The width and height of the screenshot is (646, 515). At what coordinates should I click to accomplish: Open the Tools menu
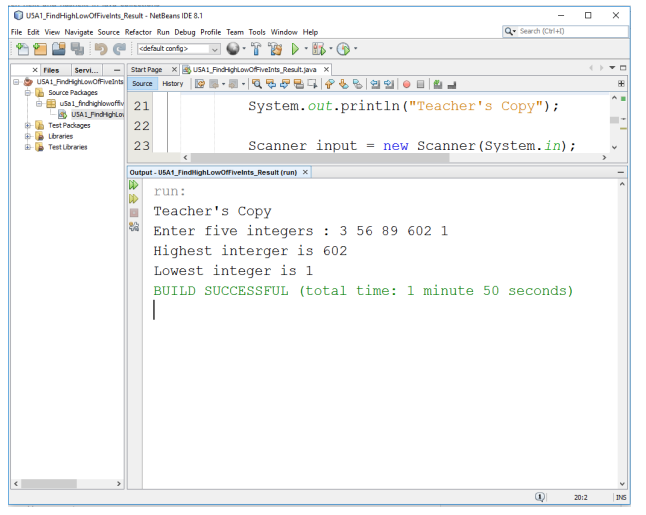coord(257,32)
